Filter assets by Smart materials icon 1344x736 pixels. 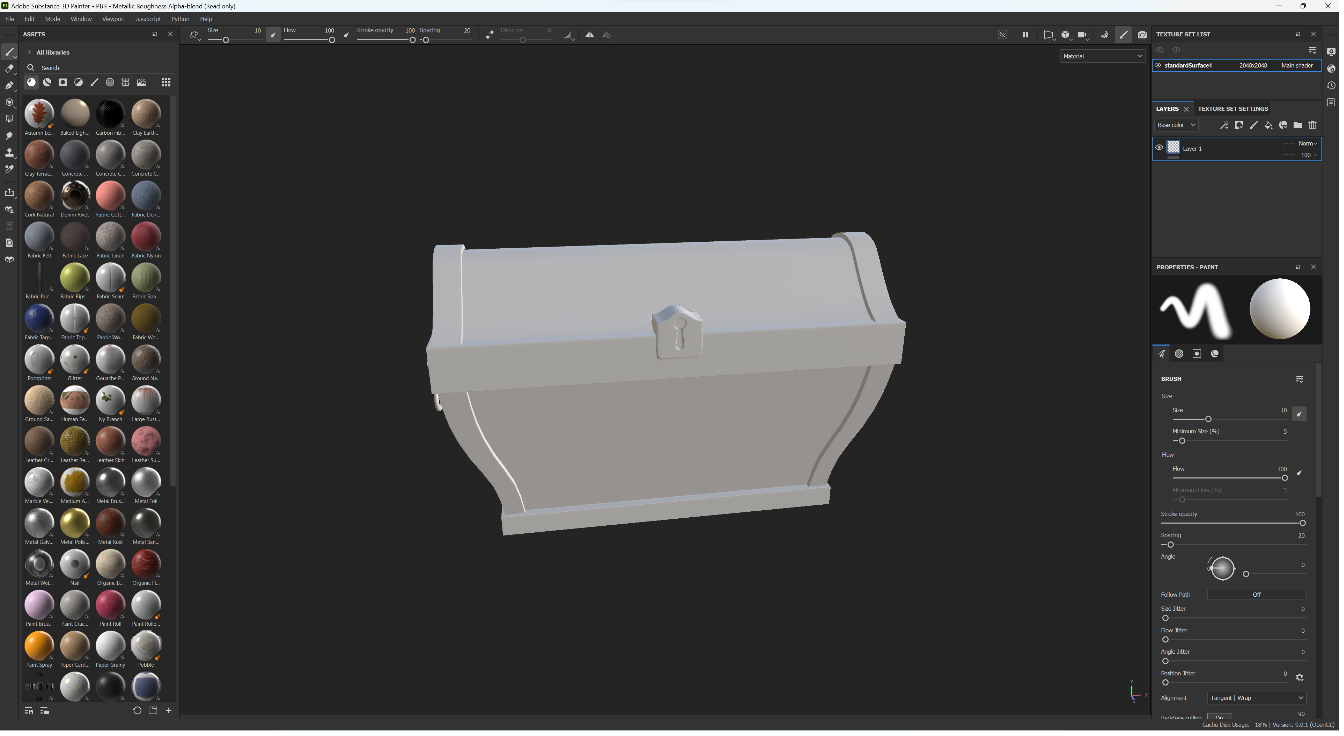47,83
